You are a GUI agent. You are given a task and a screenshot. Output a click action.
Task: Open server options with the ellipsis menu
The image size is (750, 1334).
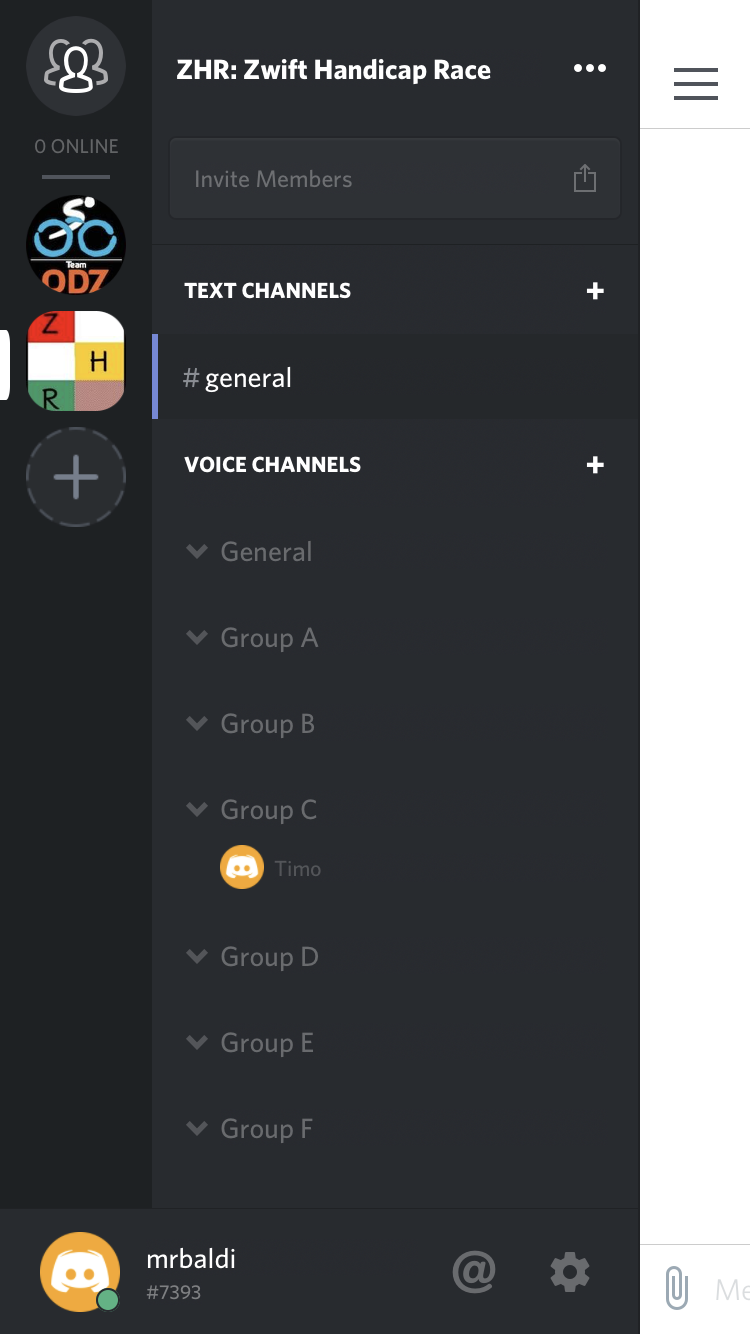(590, 68)
